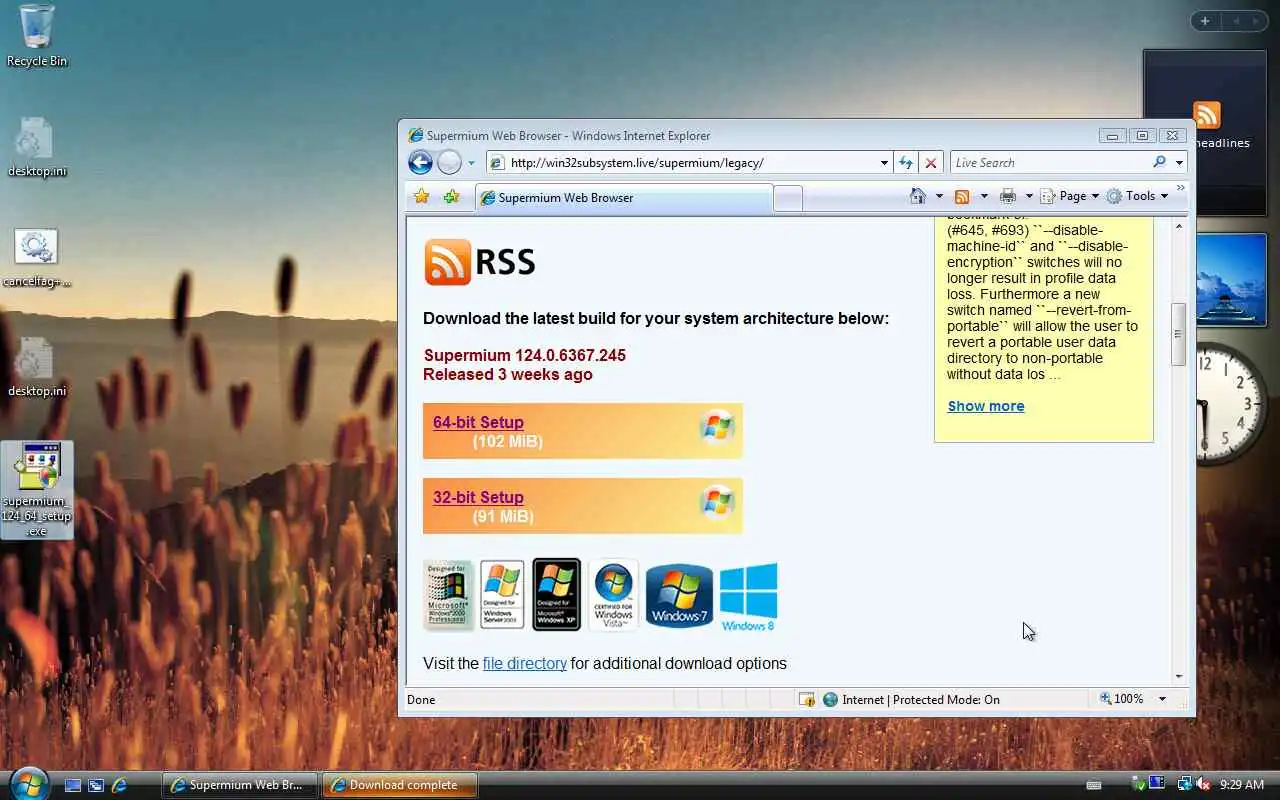Click the scrollbar down arrow
The width and height of the screenshot is (1280, 800).
point(1178,676)
